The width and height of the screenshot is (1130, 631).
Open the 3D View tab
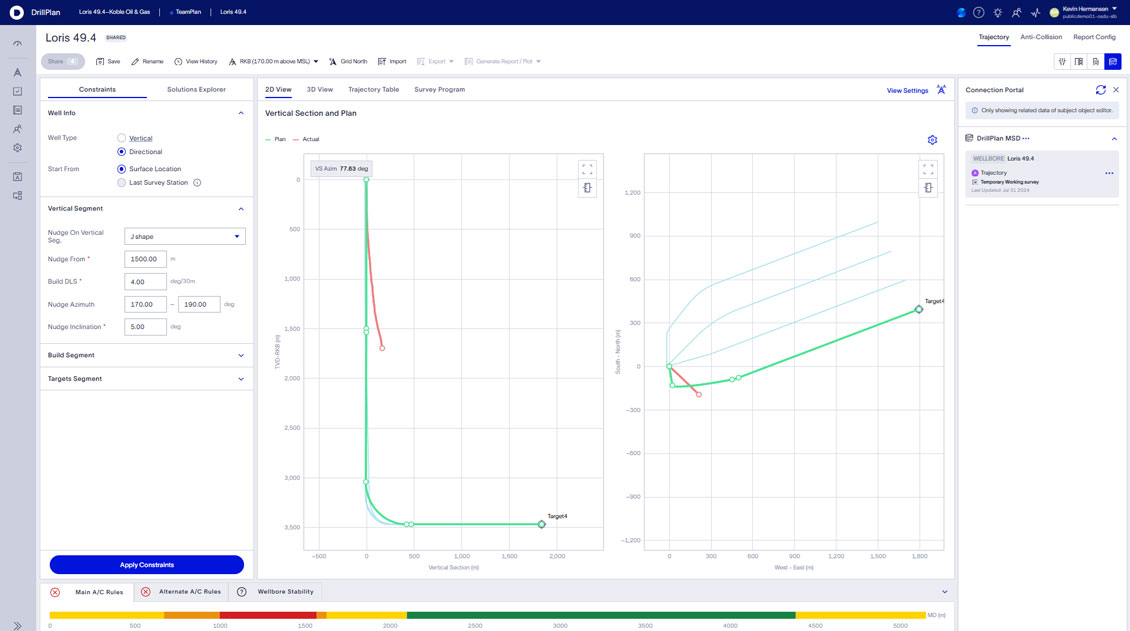coord(320,89)
